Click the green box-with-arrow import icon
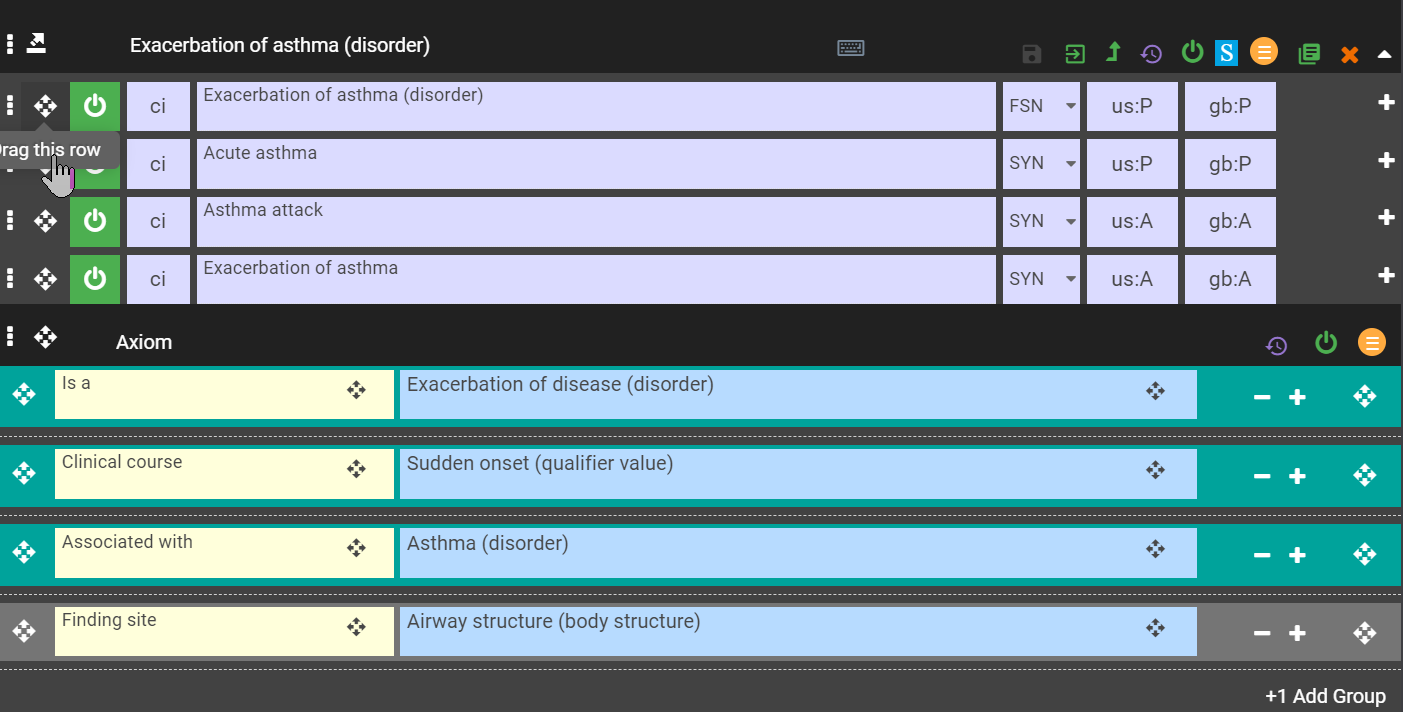 tap(1075, 53)
